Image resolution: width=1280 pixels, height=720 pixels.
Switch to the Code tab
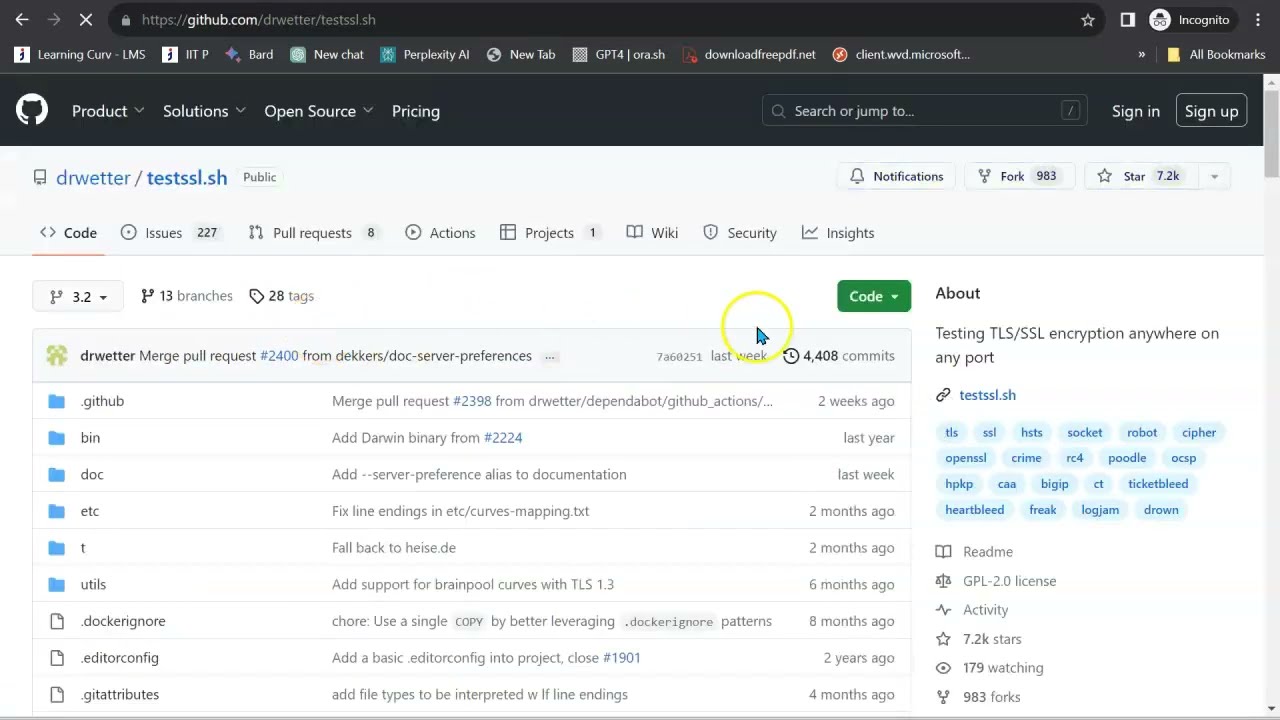coord(69,233)
